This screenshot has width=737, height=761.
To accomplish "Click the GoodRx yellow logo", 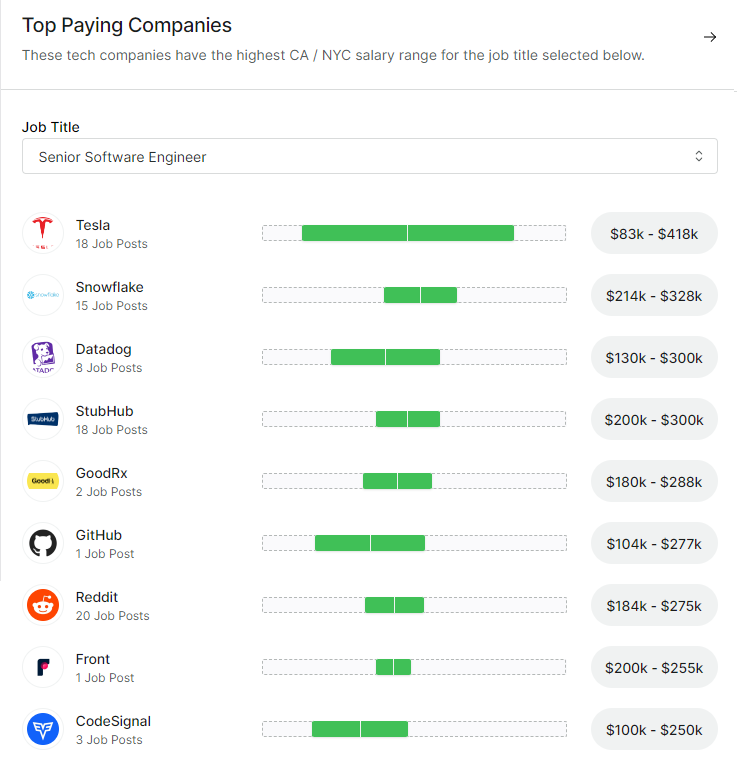I will [x=43, y=481].
